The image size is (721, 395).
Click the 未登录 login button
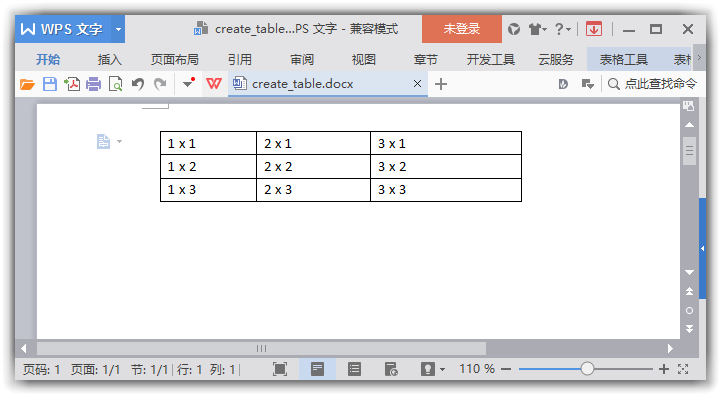click(x=462, y=29)
